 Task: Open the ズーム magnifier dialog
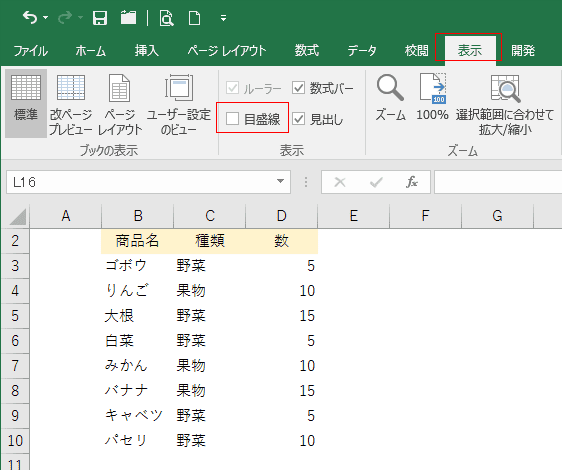click(x=390, y=98)
